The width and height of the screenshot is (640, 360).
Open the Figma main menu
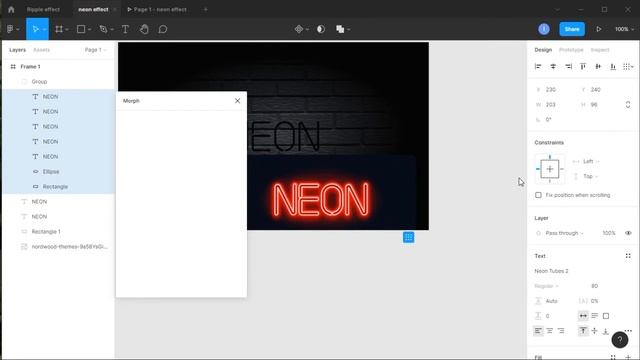[x=13, y=29]
